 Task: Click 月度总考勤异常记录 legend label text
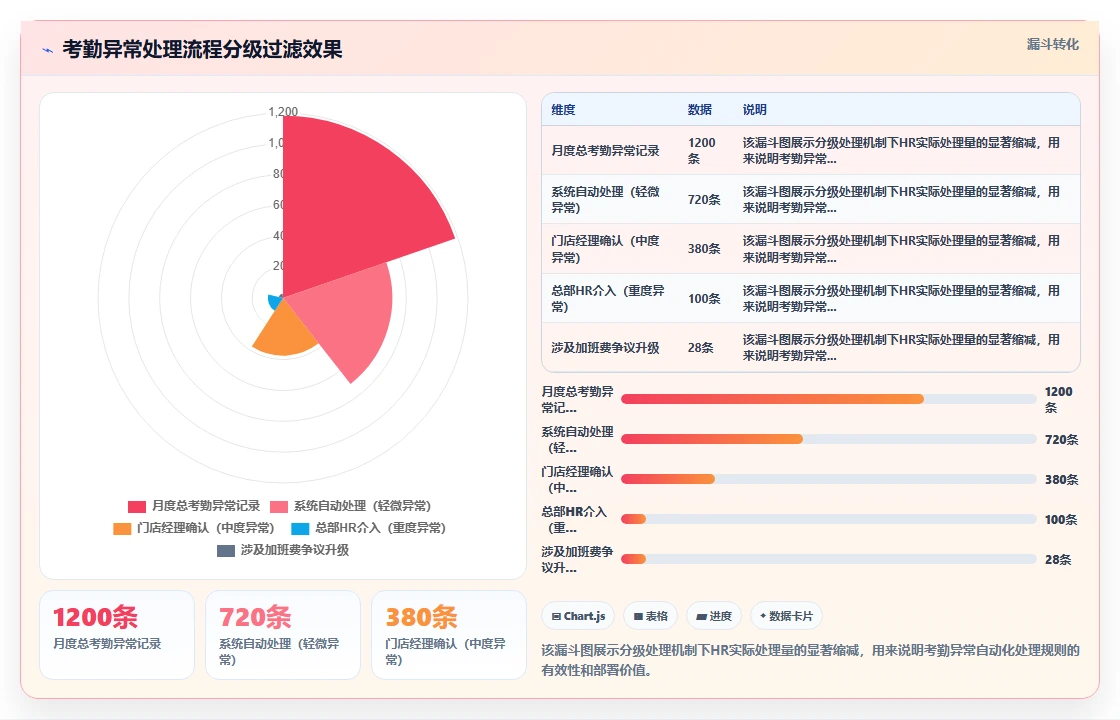point(206,506)
